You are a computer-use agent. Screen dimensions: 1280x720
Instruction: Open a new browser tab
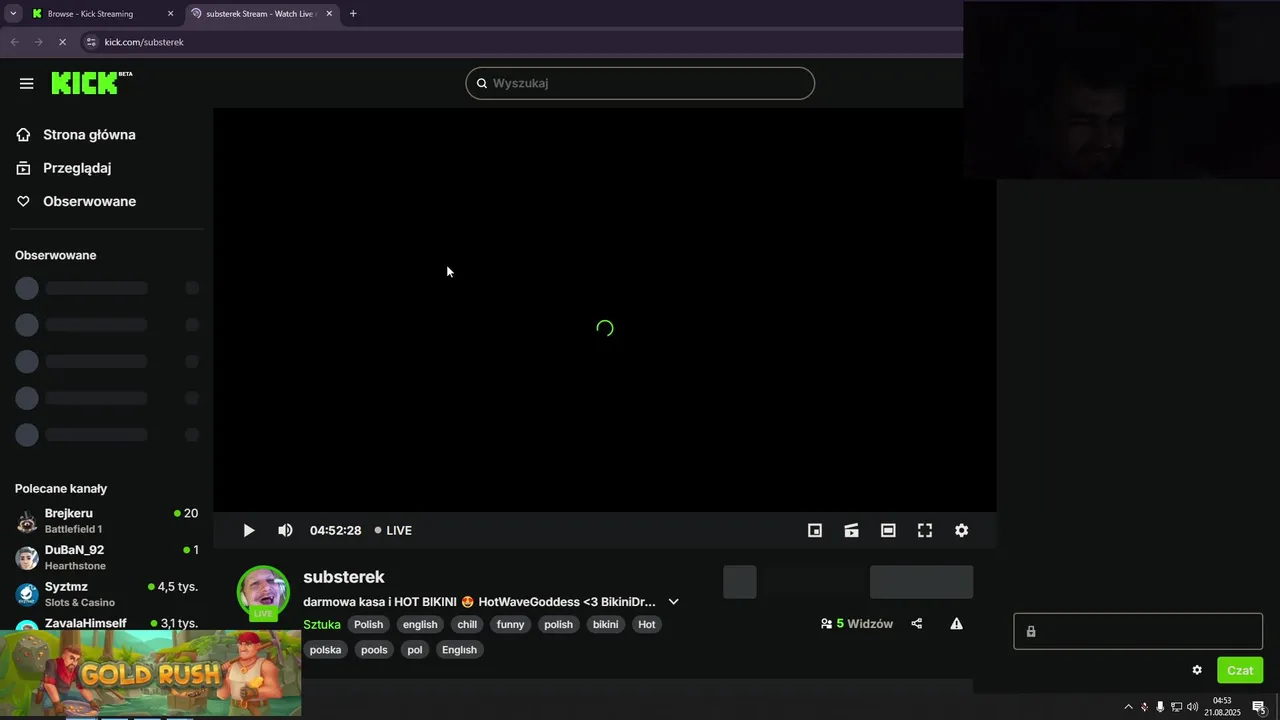pos(353,14)
